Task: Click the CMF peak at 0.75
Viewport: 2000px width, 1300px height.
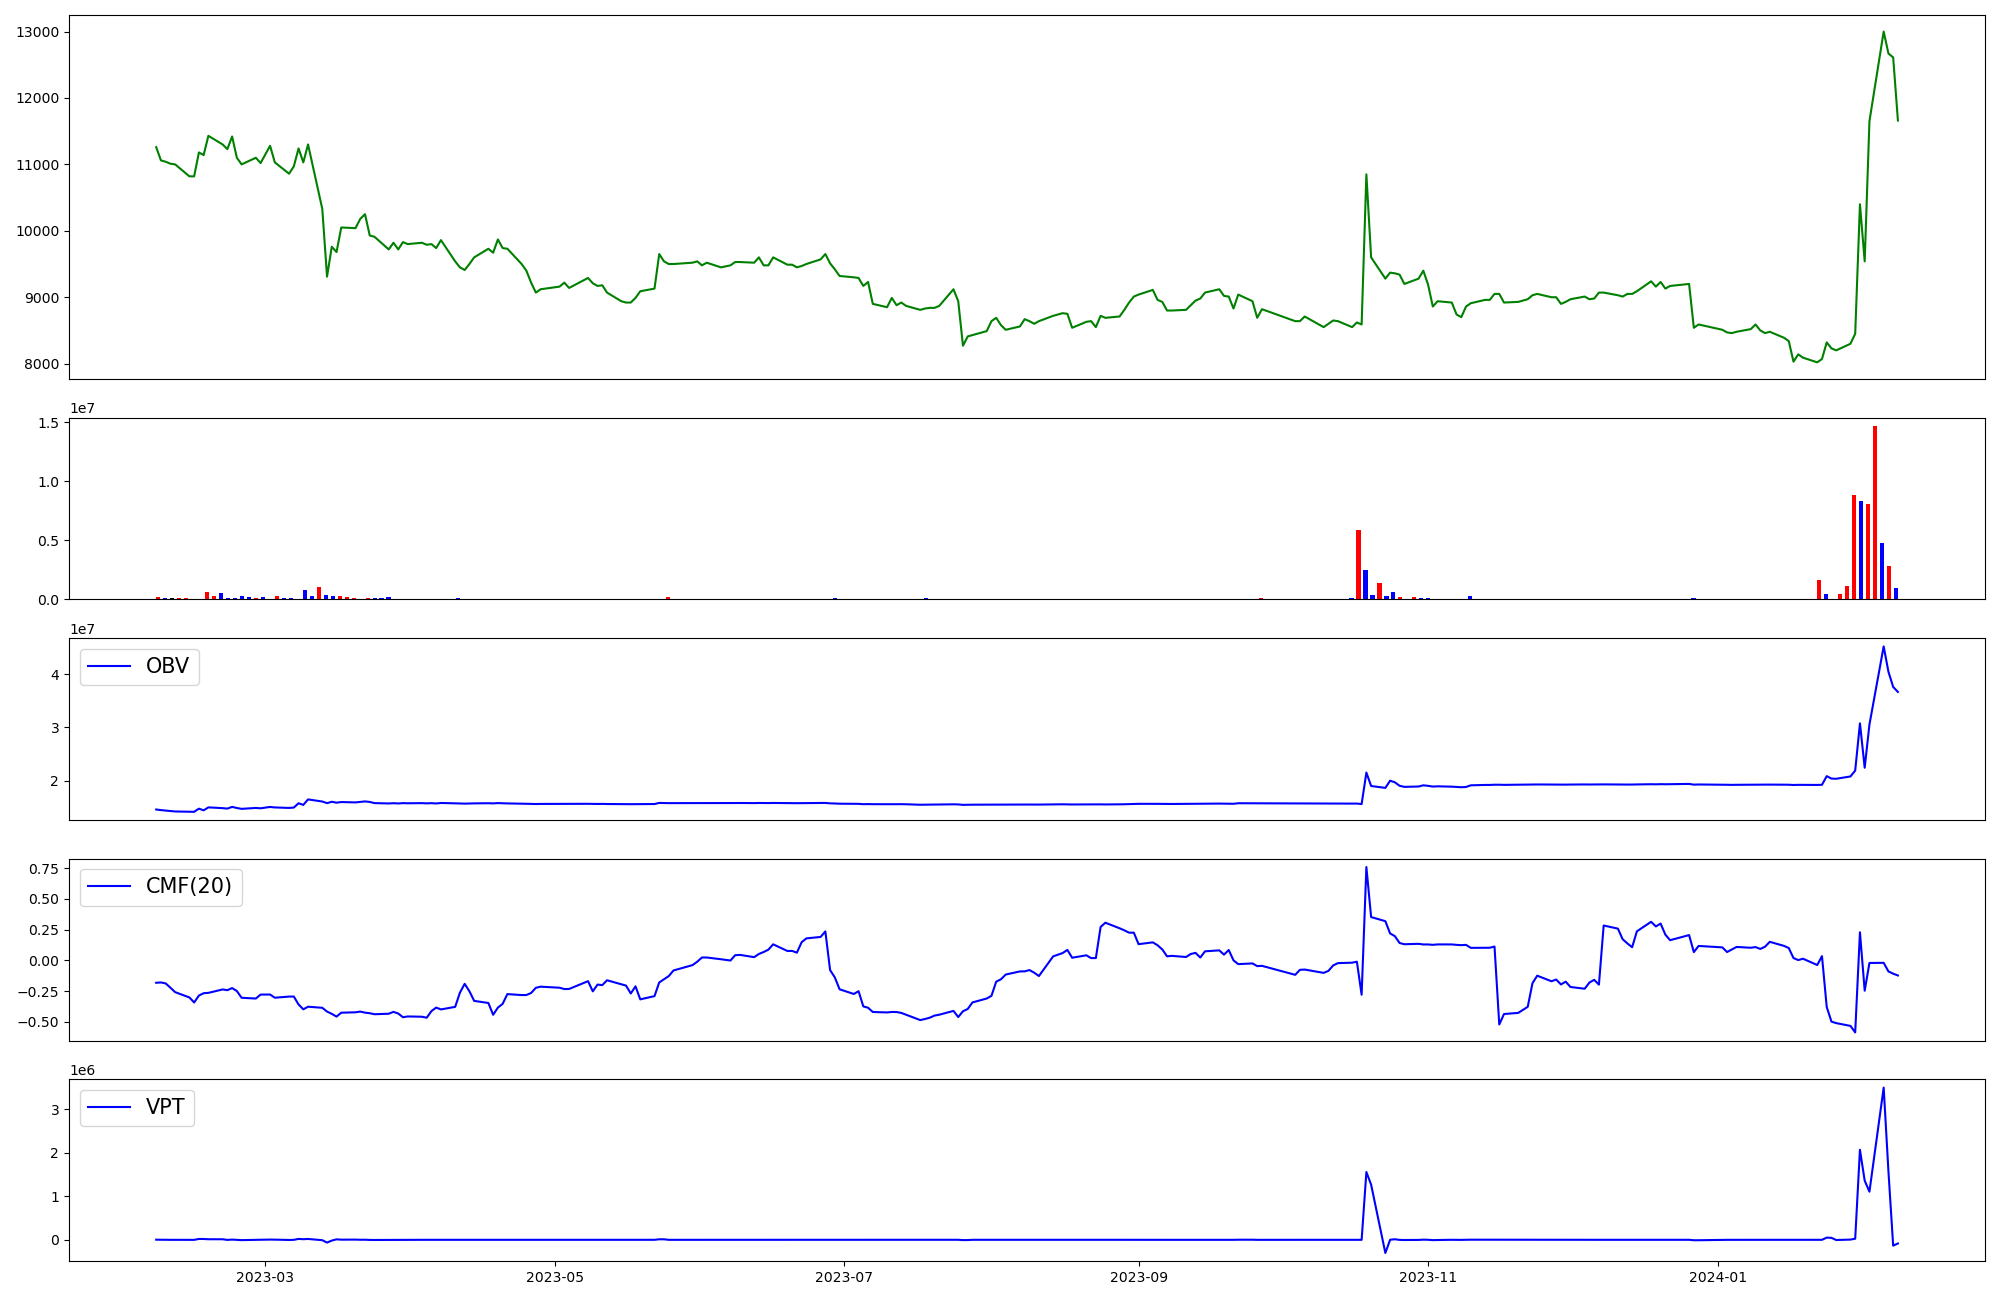Action: 1366,867
